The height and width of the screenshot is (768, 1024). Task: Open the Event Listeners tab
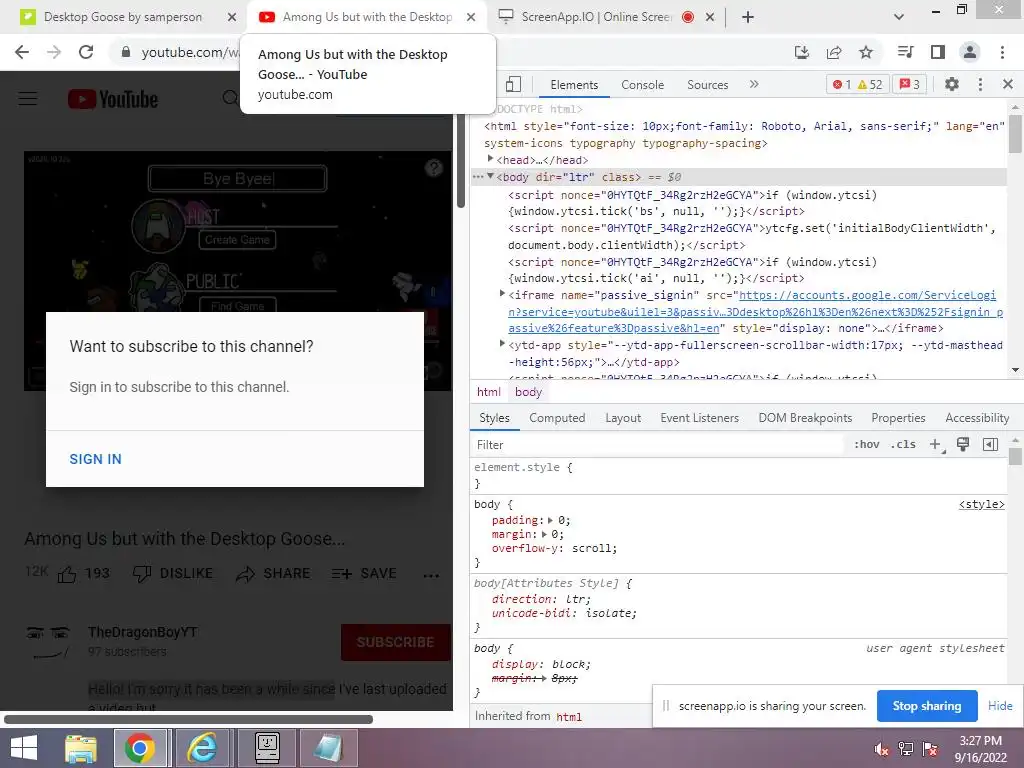coord(699,418)
